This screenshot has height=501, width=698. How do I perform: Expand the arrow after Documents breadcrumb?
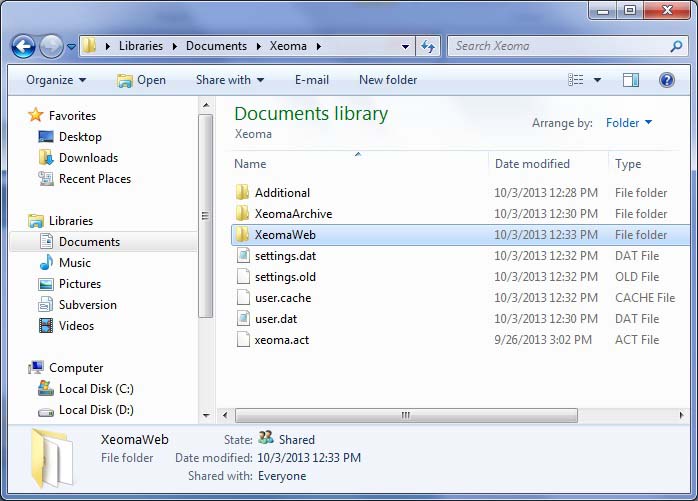[x=258, y=46]
